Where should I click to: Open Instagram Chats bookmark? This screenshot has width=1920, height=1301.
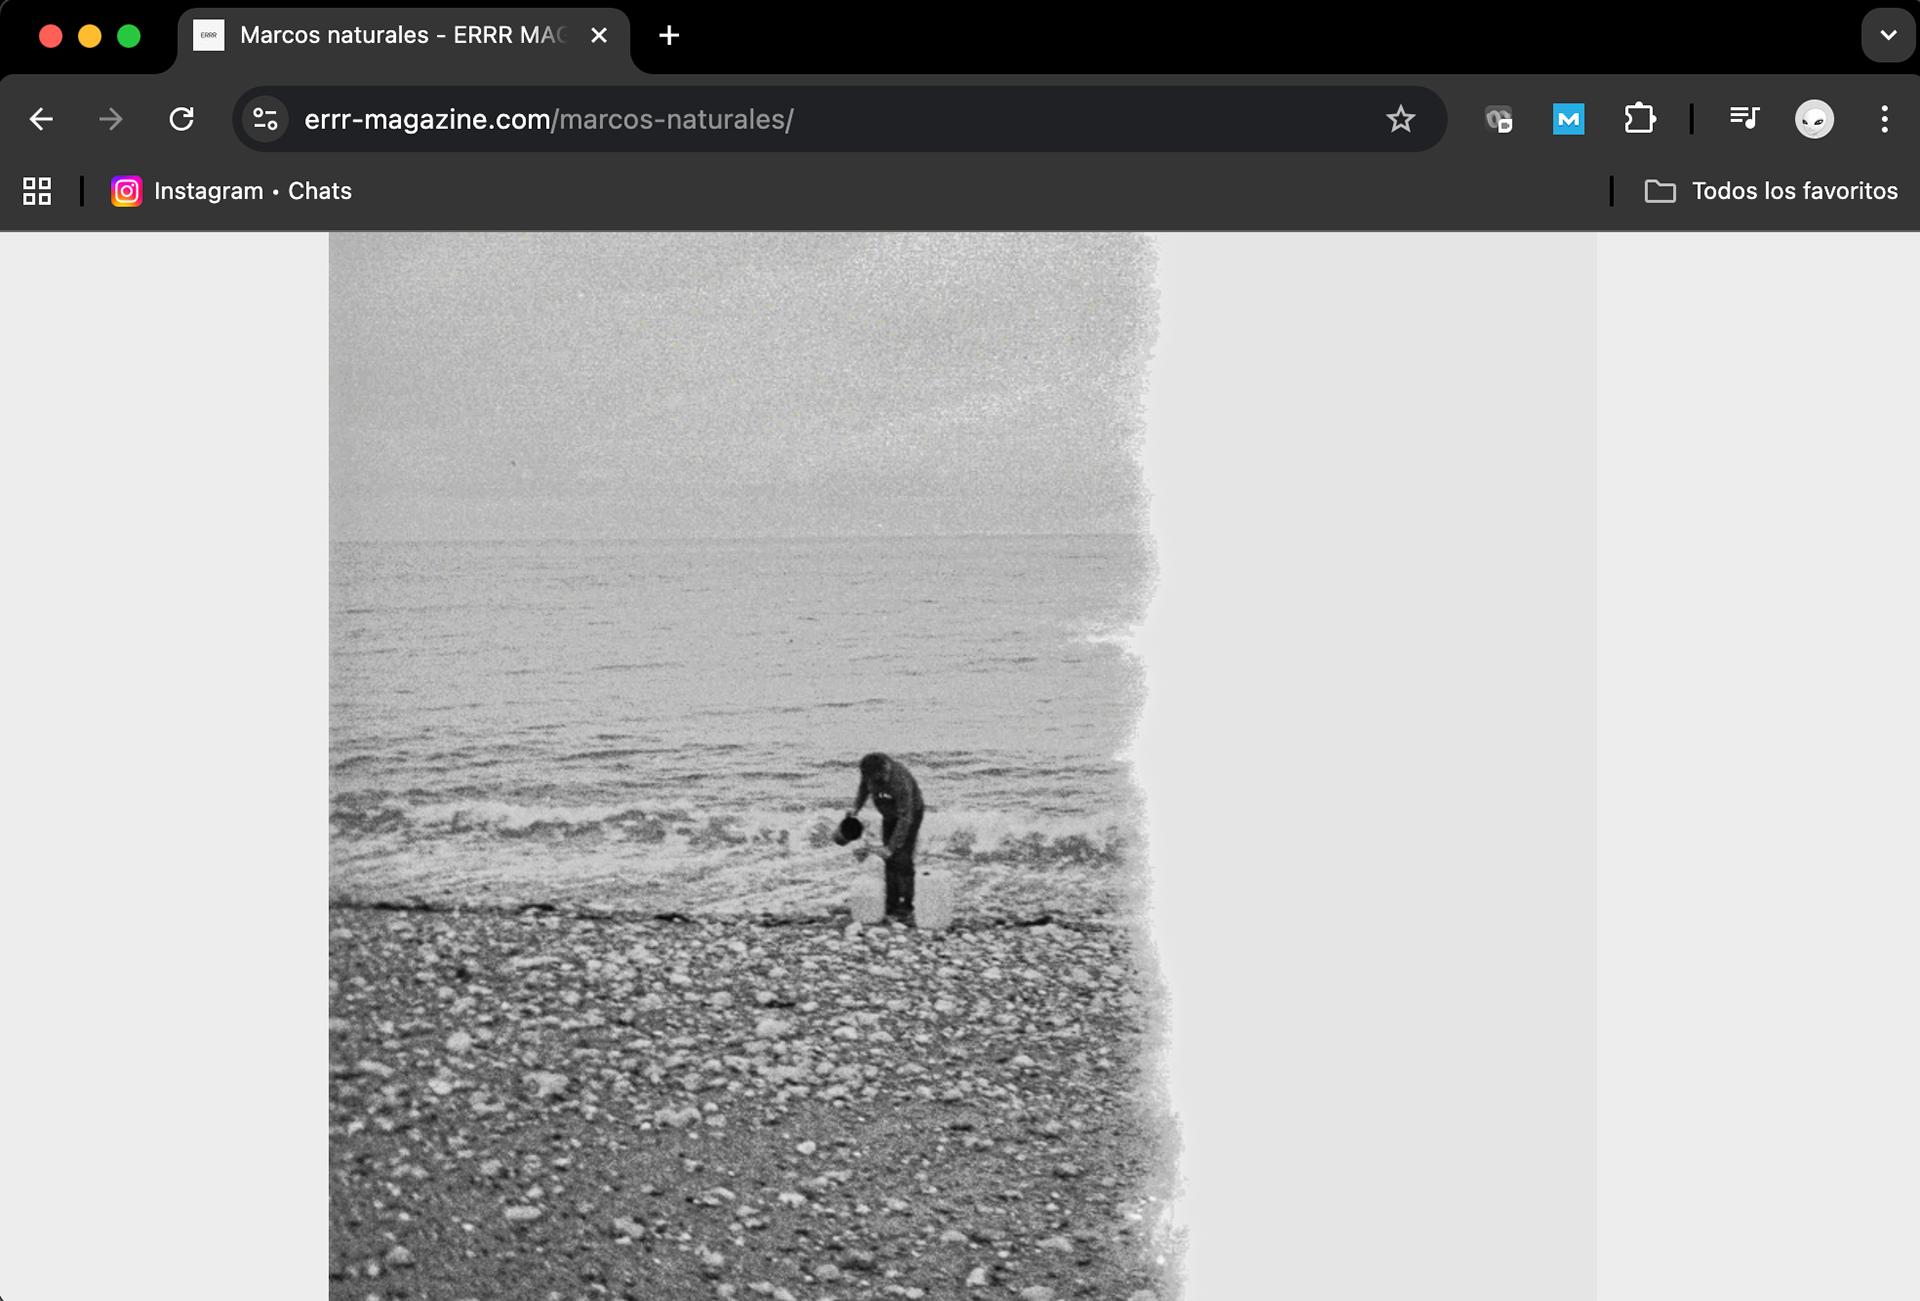(232, 191)
